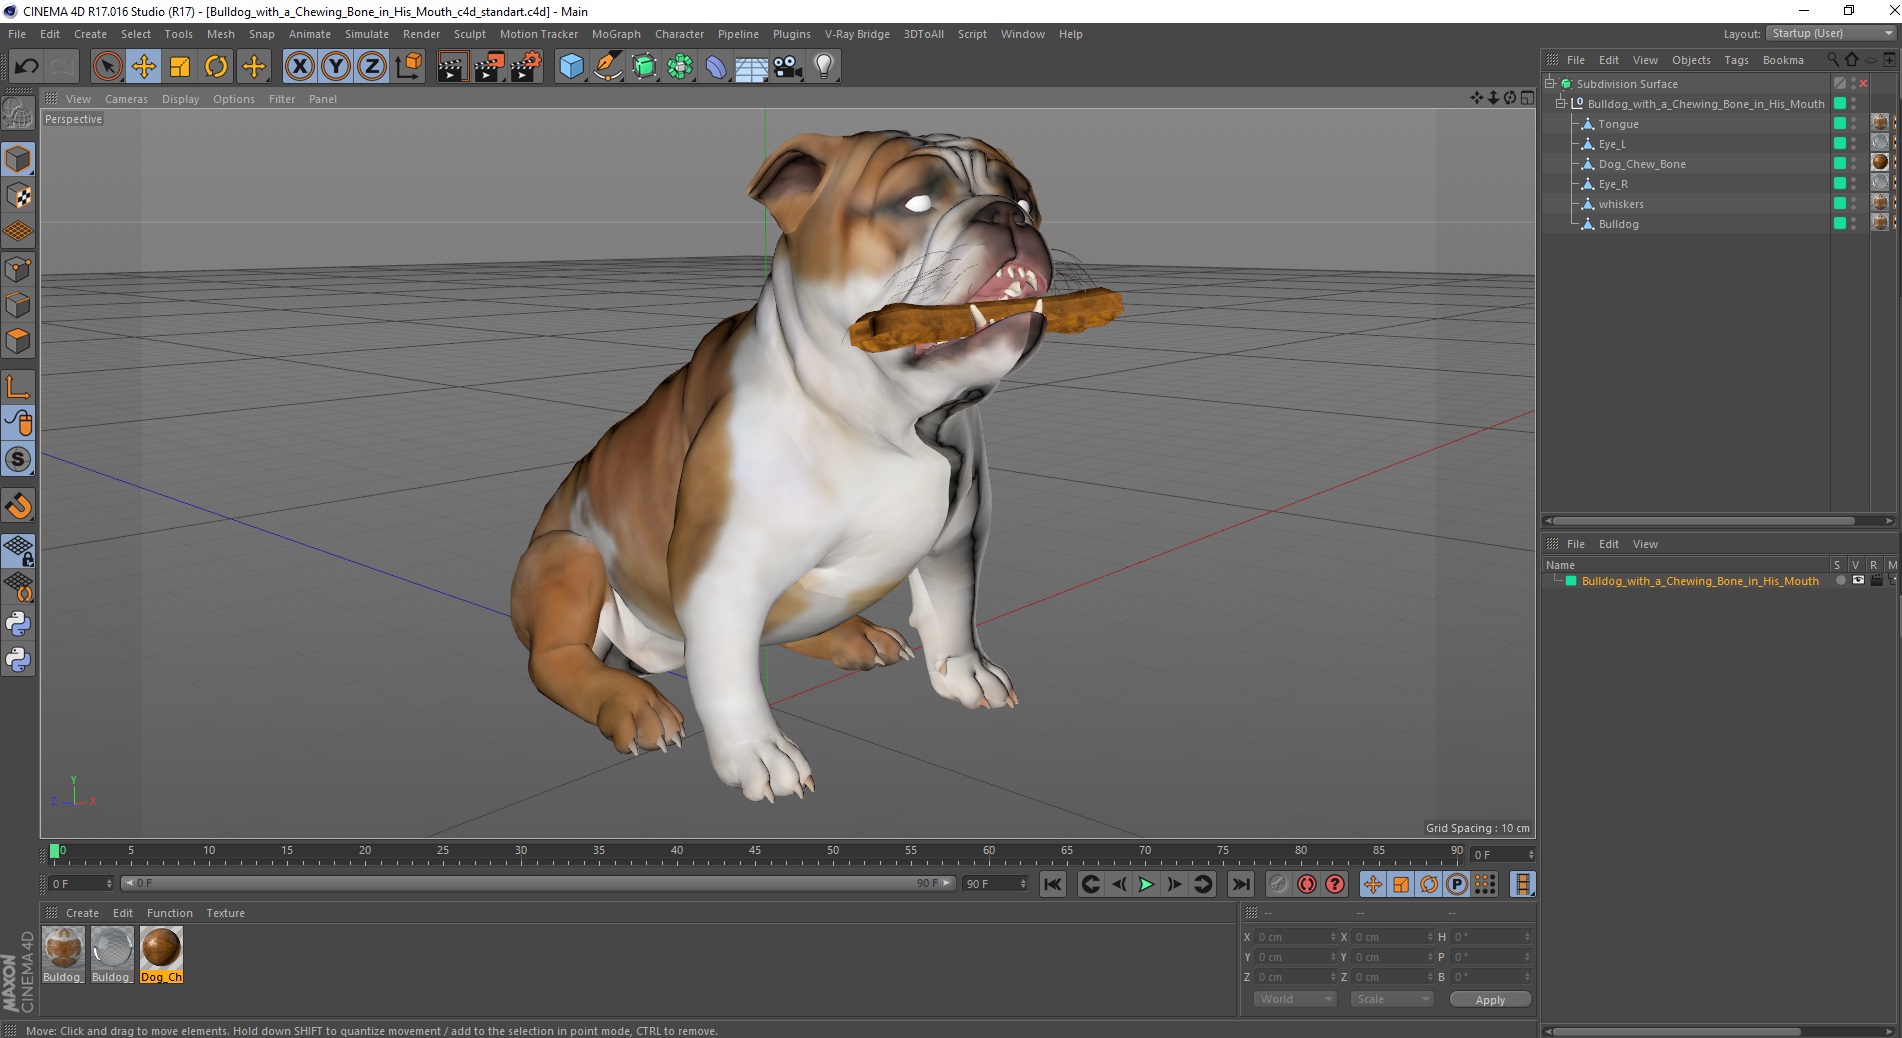The image size is (1902, 1038).
Task: Click the timeline preview range slider bar
Action: pyautogui.click(x=539, y=883)
